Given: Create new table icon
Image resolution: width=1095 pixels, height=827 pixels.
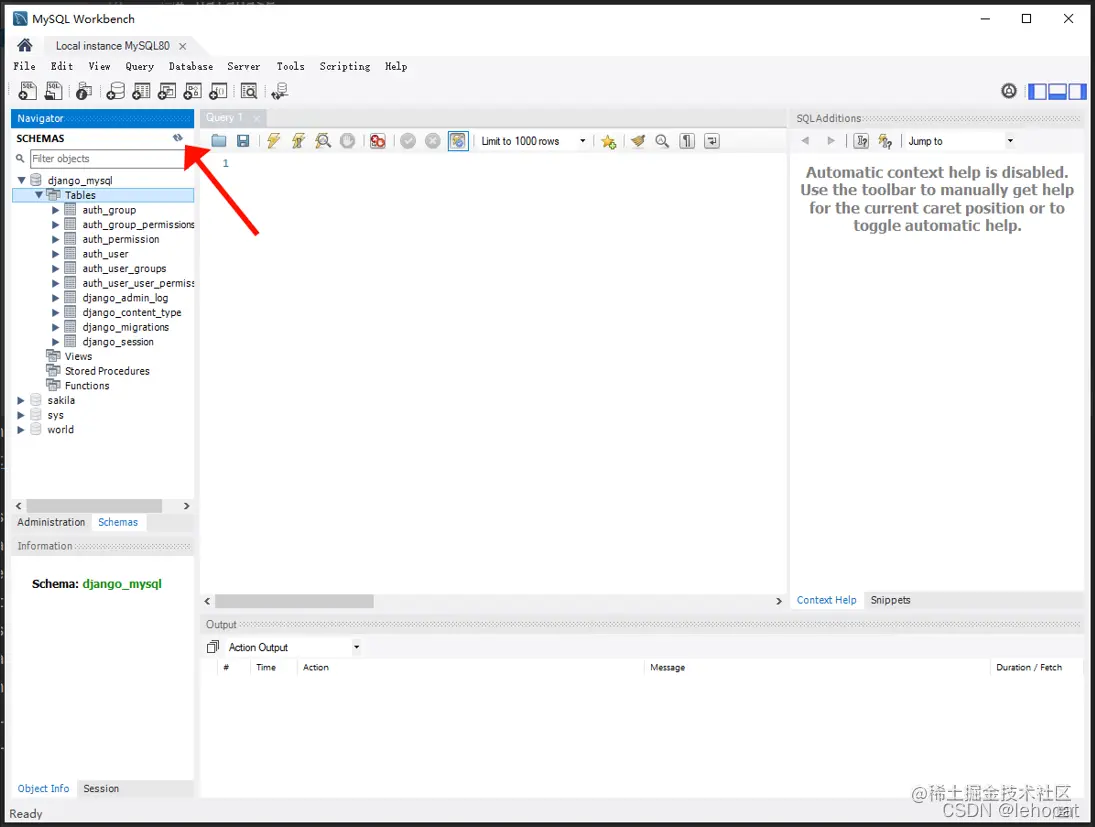Looking at the screenshot, I should tap(141, 91).
